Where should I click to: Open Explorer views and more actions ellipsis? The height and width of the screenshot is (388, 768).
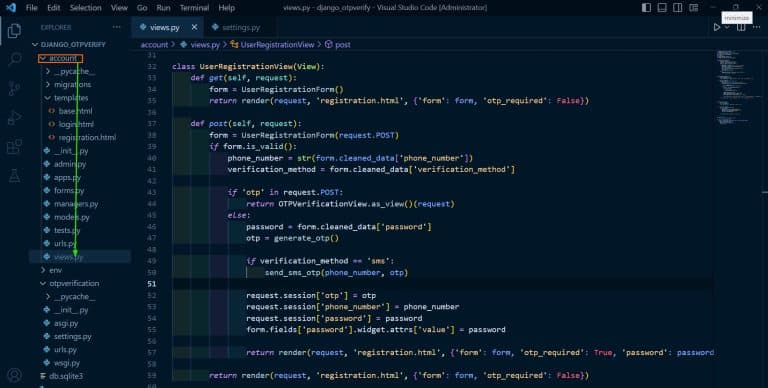click(x=116, y=27)
